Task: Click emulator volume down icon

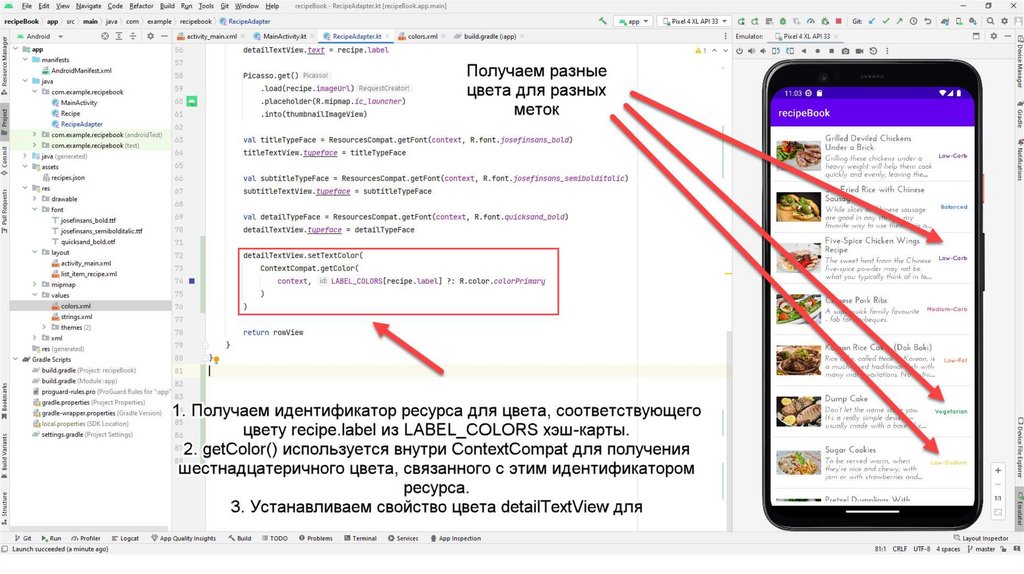Action: (763, 51)
